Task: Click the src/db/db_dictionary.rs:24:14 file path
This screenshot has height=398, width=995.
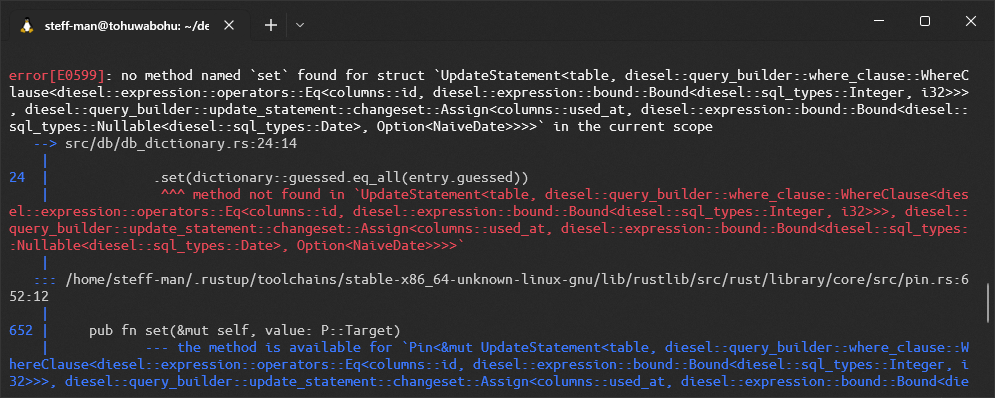Action: (x=181, y=144)
